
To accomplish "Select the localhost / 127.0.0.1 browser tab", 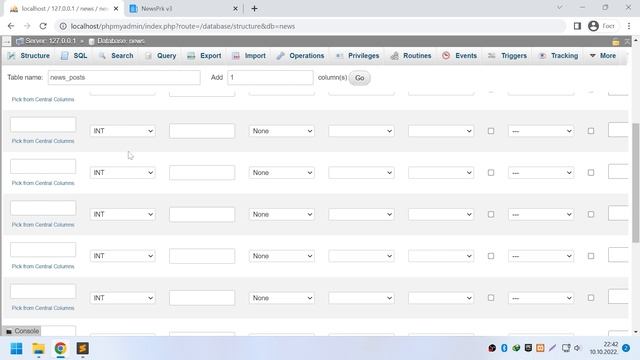I will click(x=64, y=9).
